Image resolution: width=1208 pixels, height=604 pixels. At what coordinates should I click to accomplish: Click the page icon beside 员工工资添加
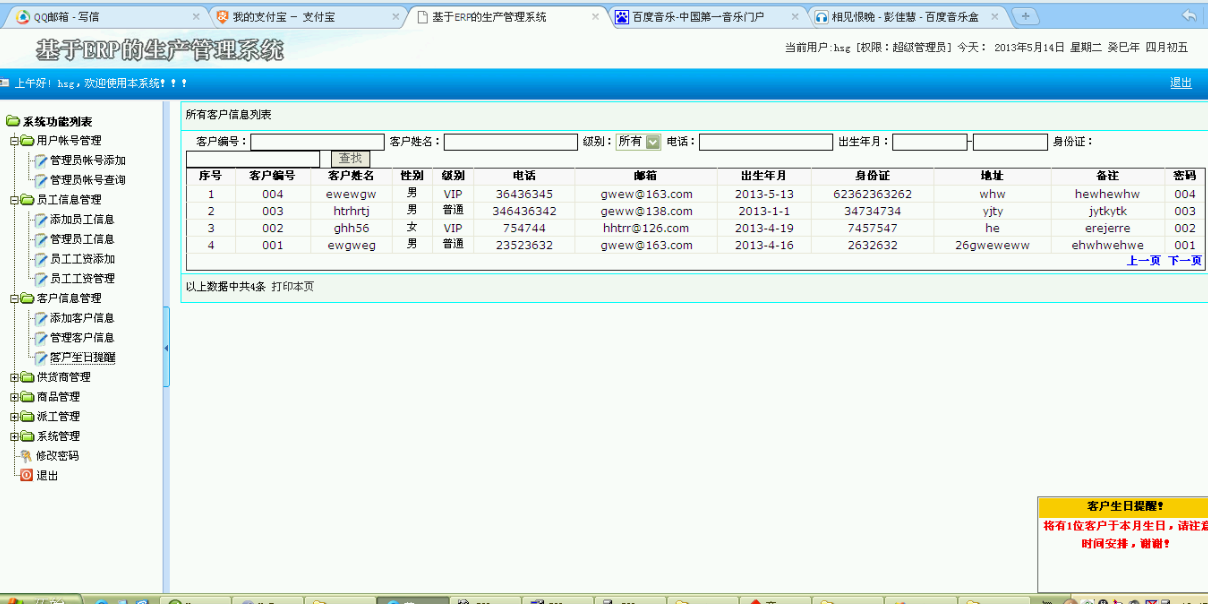(41, 259)
